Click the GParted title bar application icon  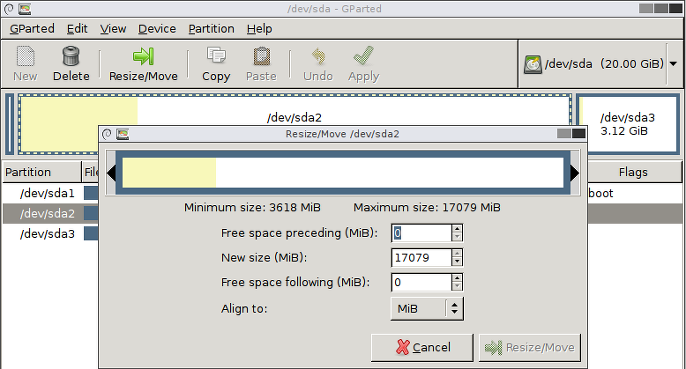point(25,8)
